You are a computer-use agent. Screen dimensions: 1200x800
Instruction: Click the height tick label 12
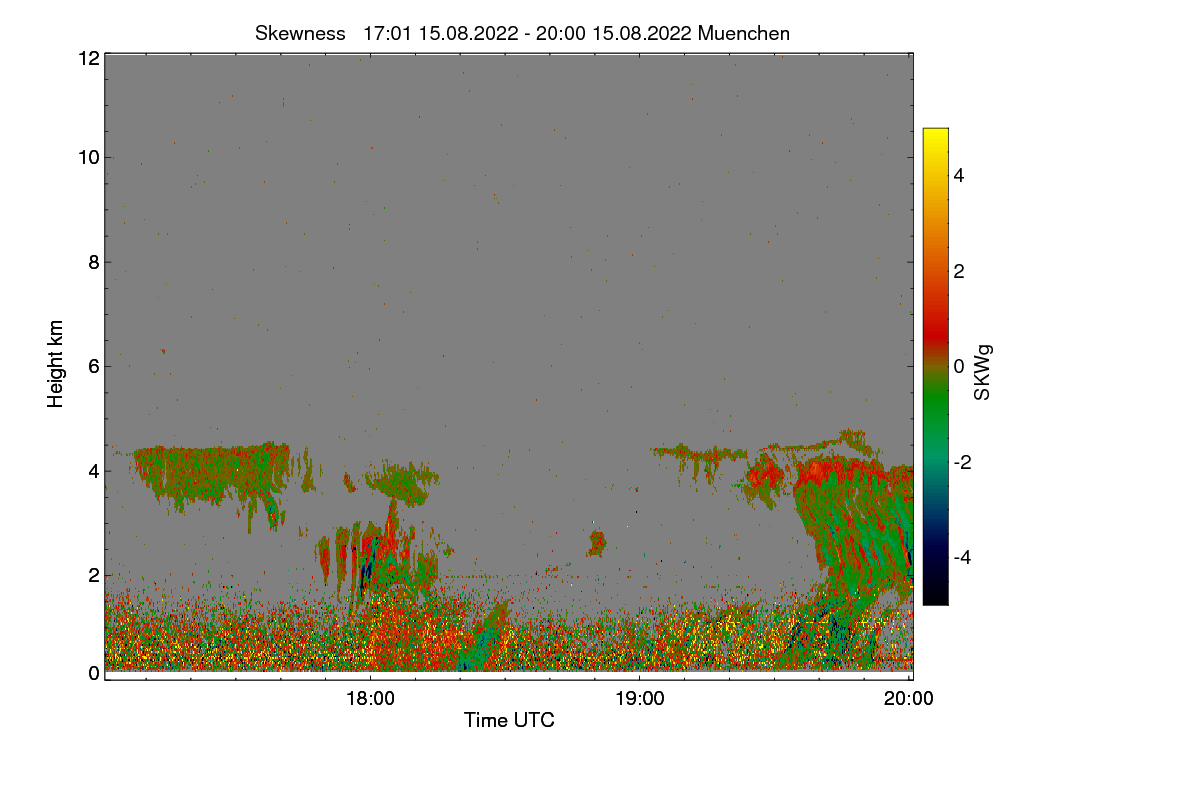pos(87,59)
